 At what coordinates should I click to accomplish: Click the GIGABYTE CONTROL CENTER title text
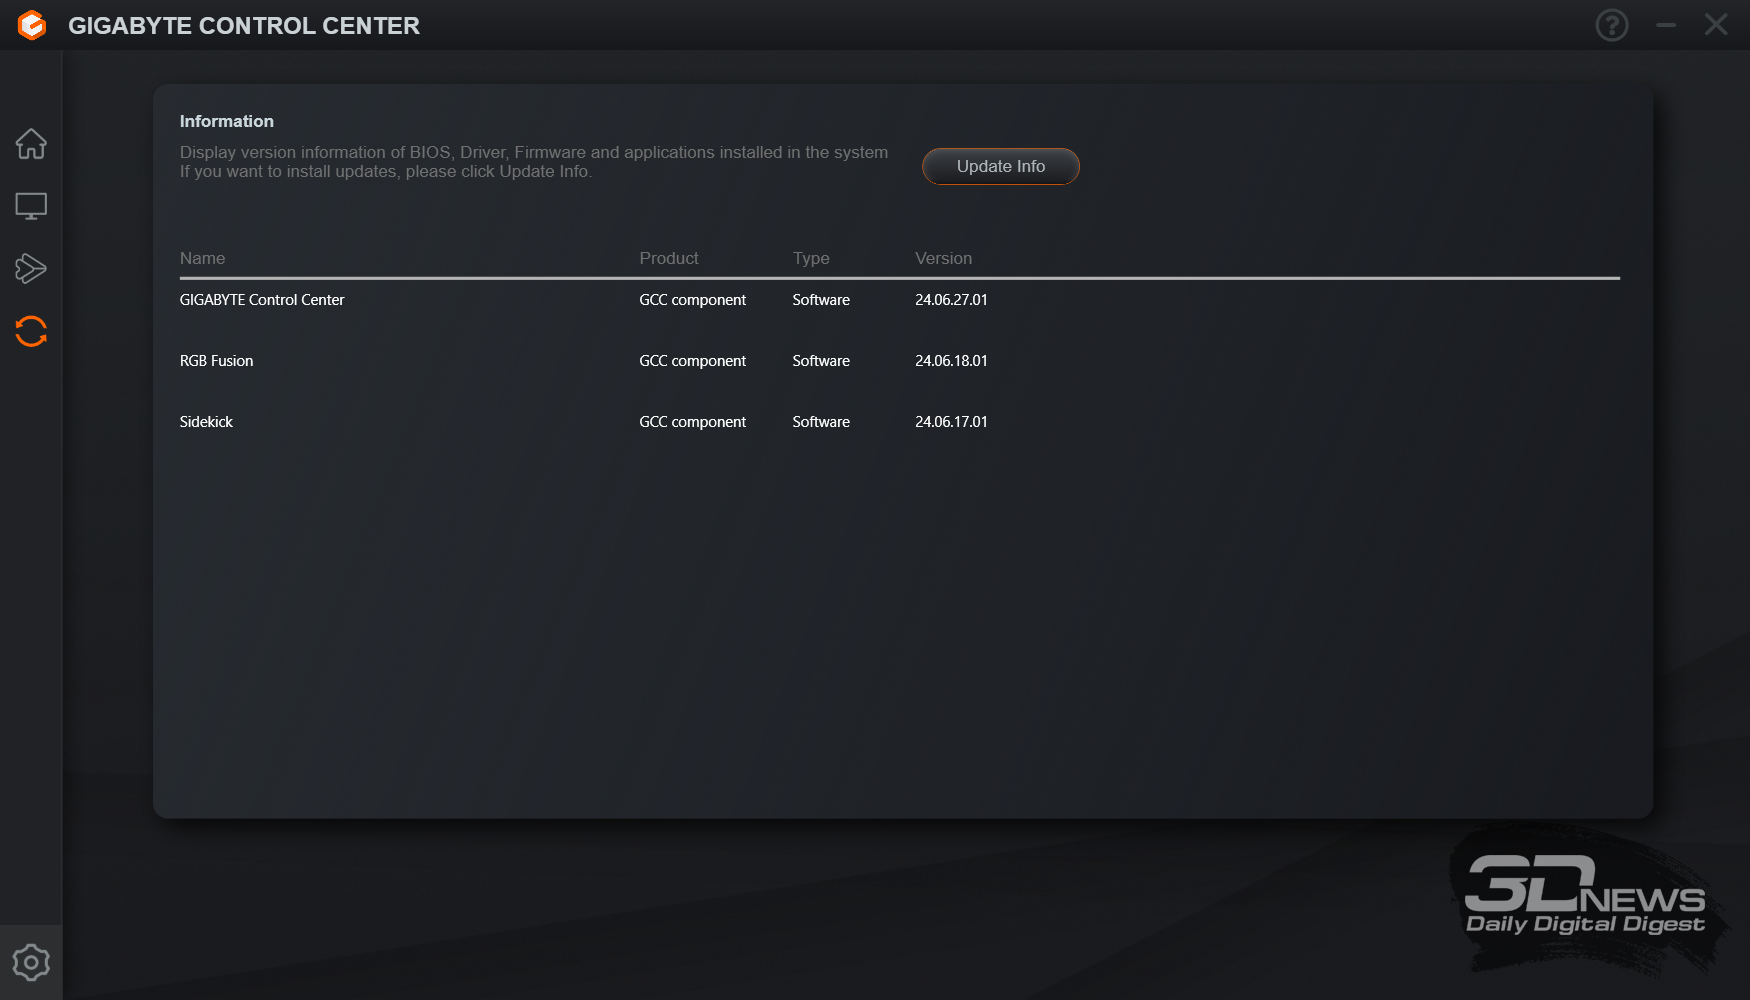(244, 26)
